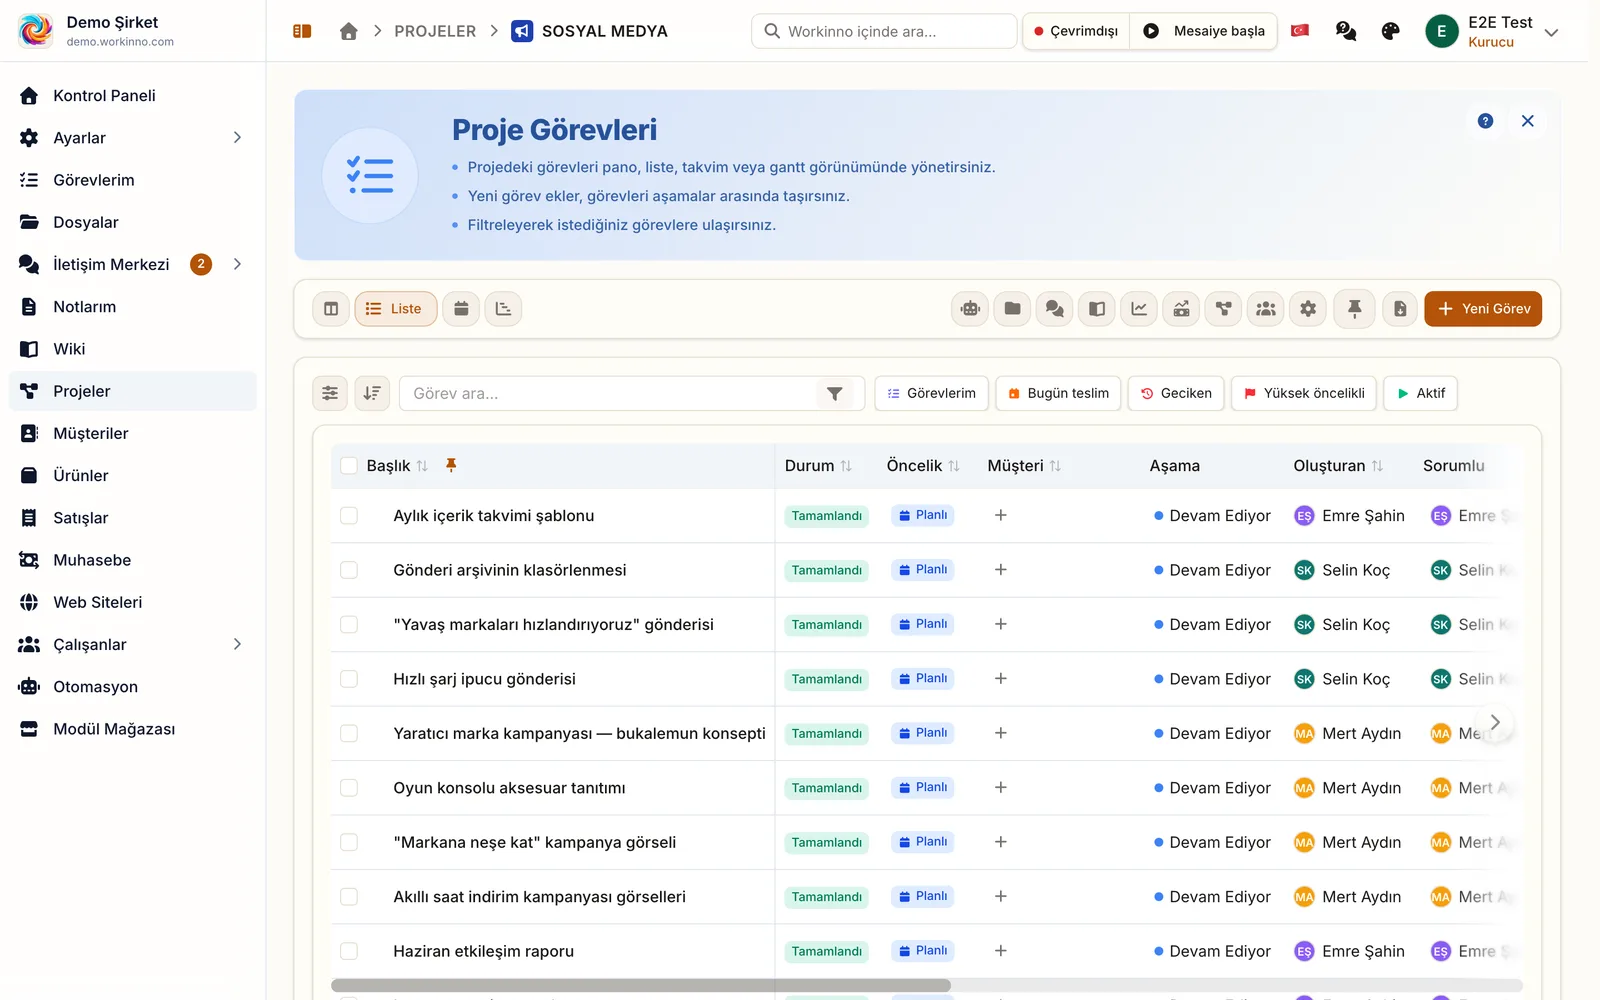Screen dimensions: 1600x1000
Task: Switch to the Gantt view icon
Action: click(x=503, y=309)
